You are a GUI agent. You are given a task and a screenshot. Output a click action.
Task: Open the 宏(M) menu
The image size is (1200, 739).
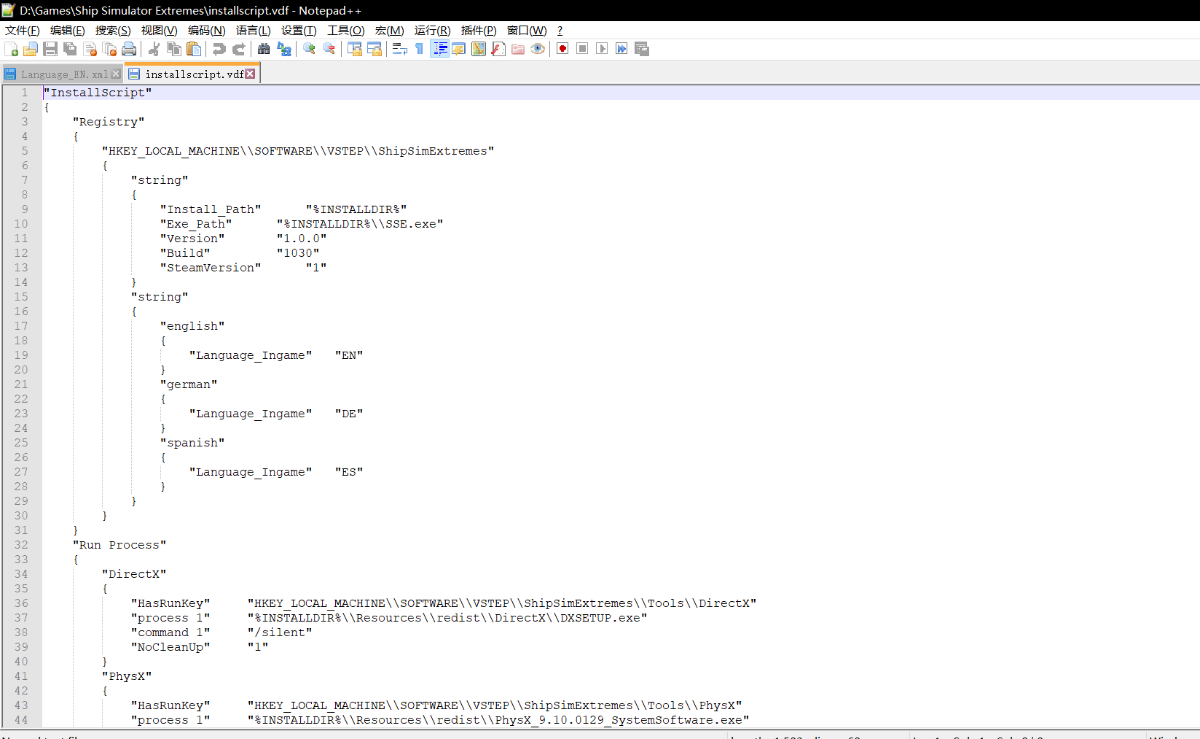(x=389, y=31)
